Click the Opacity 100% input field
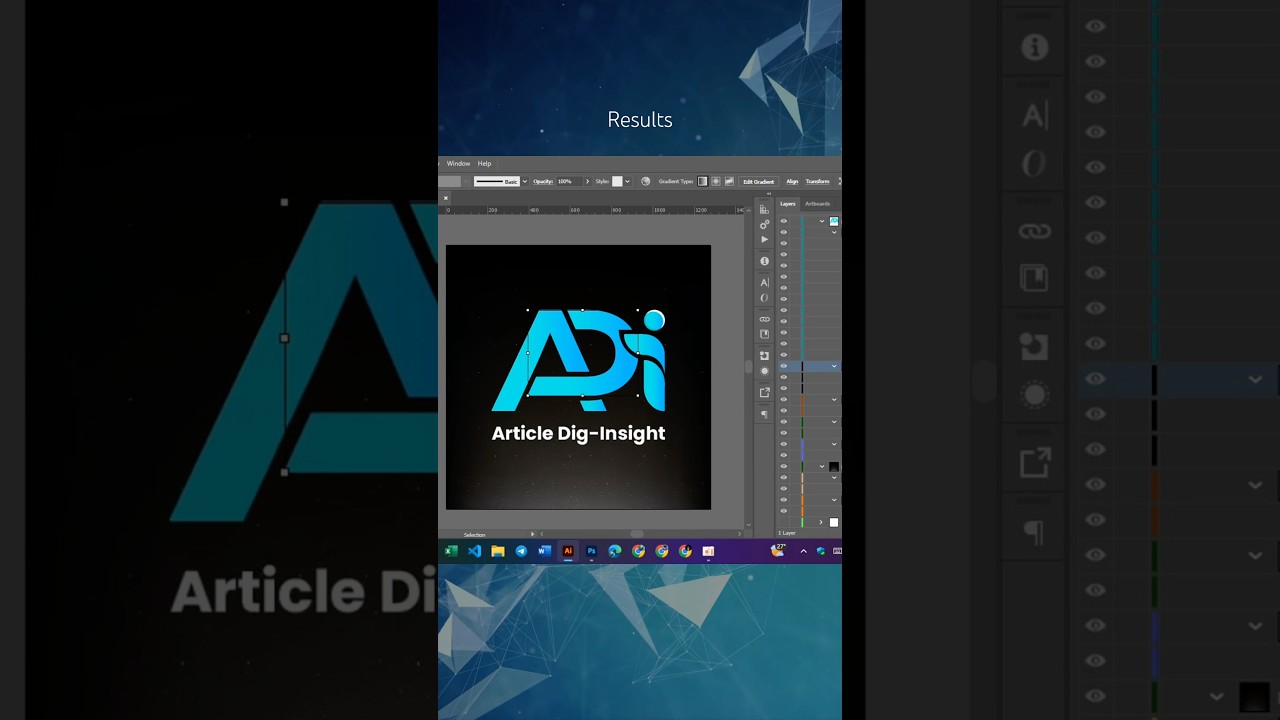The image size is (1280, 720). (570, 182)
